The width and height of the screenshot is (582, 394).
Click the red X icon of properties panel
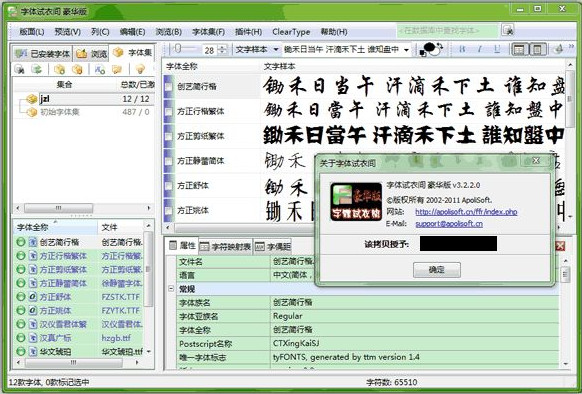coord(560,245)
